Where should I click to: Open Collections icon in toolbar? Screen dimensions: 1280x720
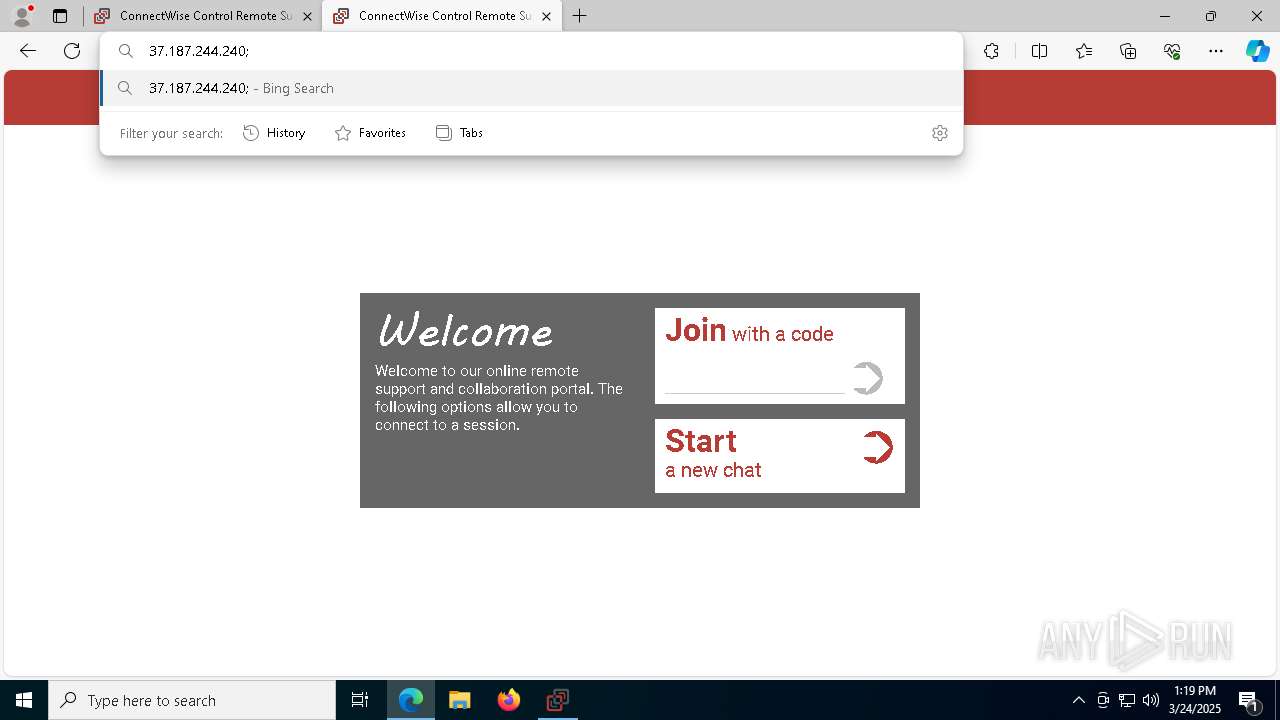click(1128, 51)
